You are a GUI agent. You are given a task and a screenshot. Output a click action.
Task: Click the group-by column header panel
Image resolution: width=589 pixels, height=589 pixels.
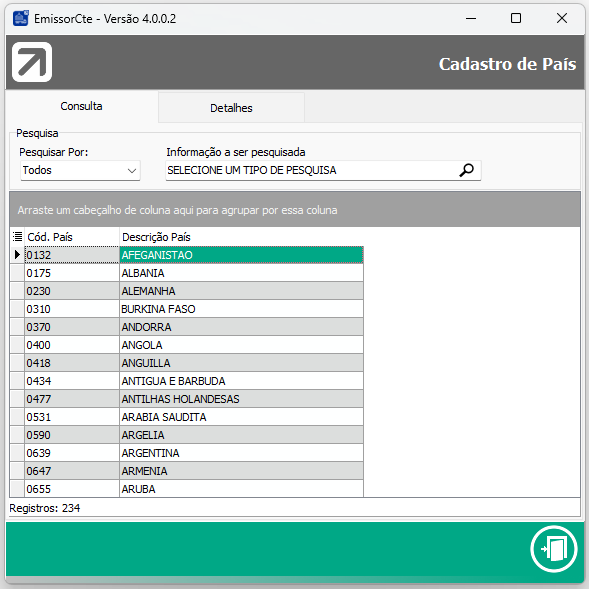click(295, 210)
